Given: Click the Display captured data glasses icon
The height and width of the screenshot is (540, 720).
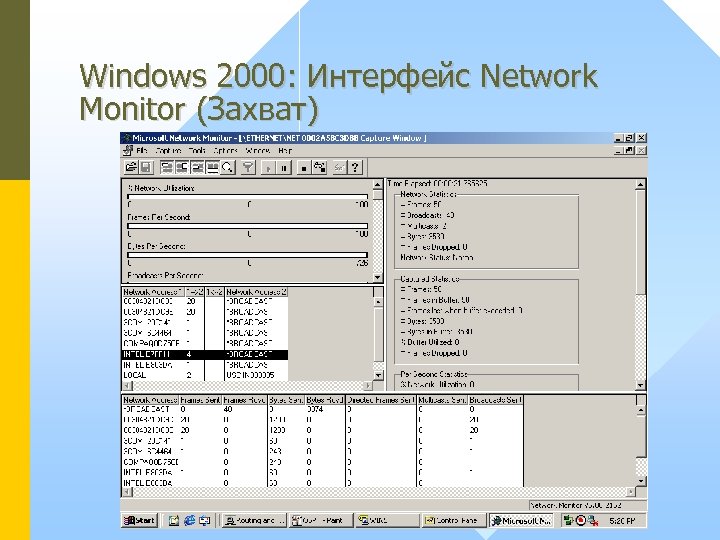Looking at the screenshot, I should [x=339, y=168].
